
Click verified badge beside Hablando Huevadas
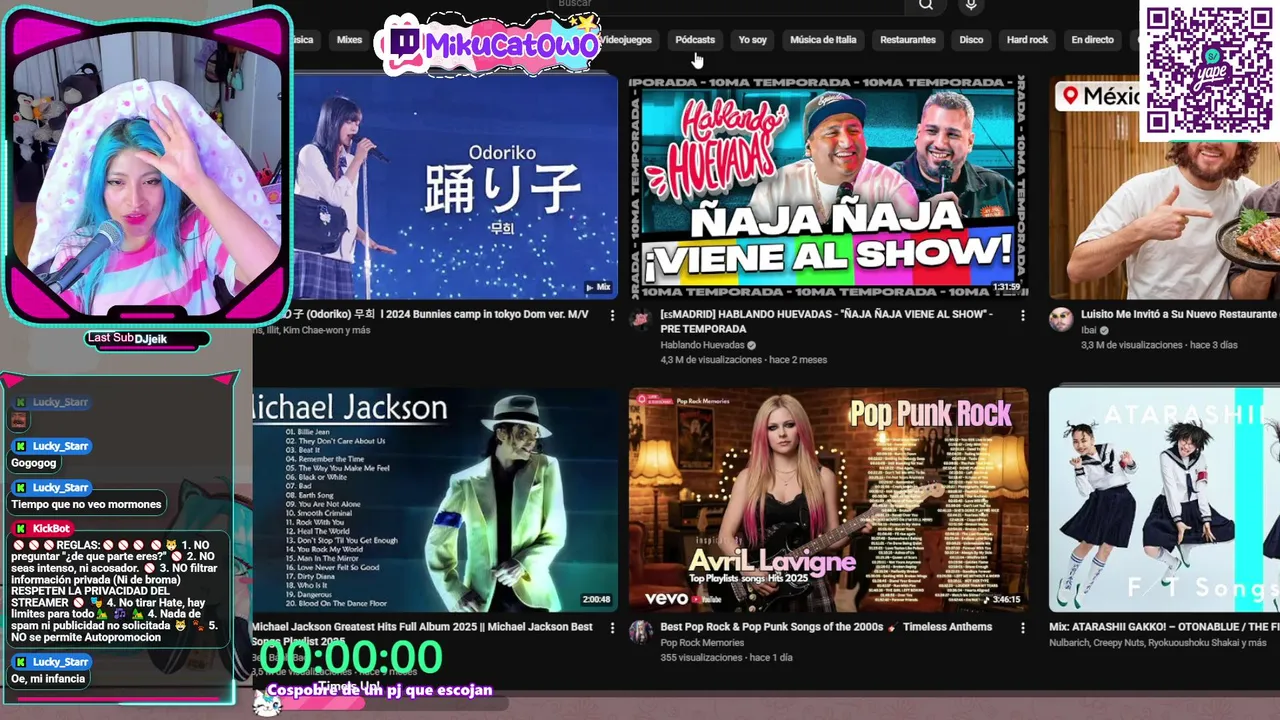click(752, 345)
